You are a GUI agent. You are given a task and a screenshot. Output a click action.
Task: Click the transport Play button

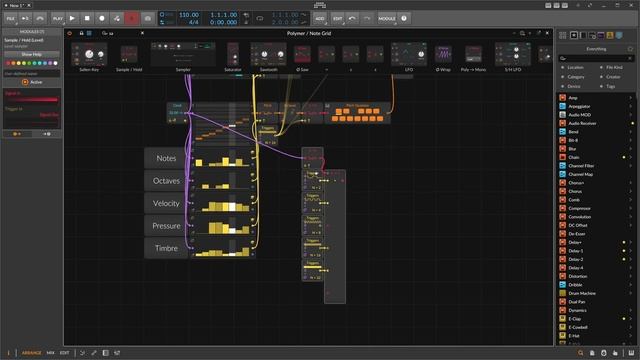[72, 18]
